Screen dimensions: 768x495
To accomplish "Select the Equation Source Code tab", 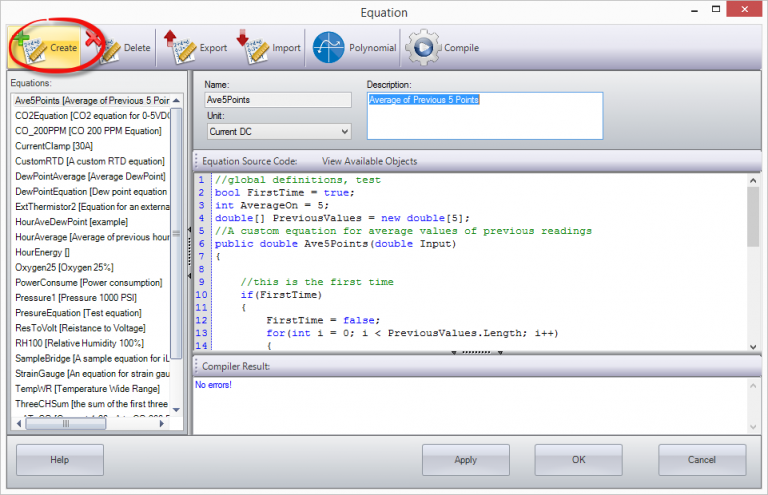I will (250, 162).
